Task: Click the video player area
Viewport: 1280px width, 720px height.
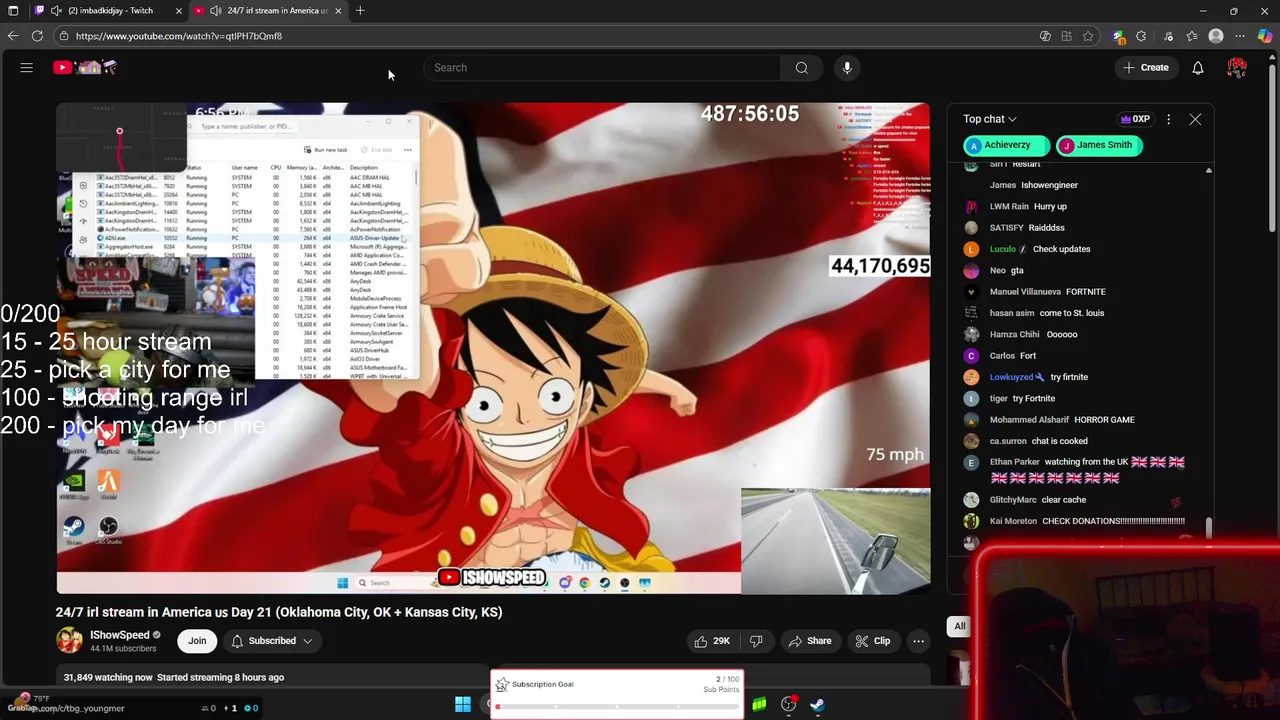Action: pos(493,348)
